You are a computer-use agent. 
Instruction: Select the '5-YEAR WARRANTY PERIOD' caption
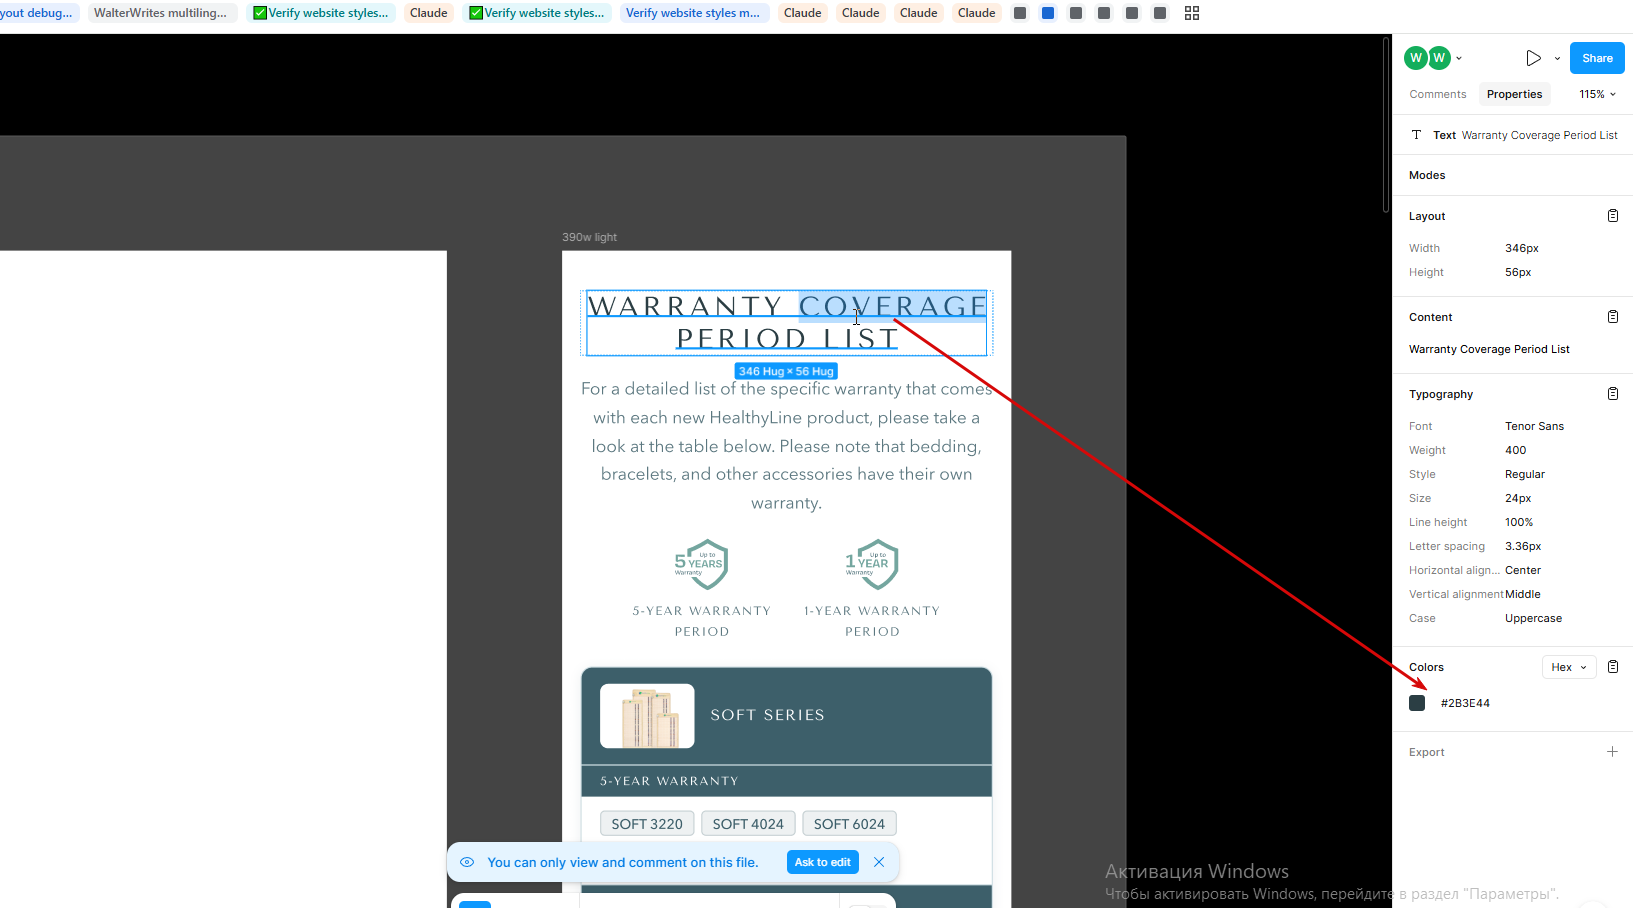(x=701, y=621)
